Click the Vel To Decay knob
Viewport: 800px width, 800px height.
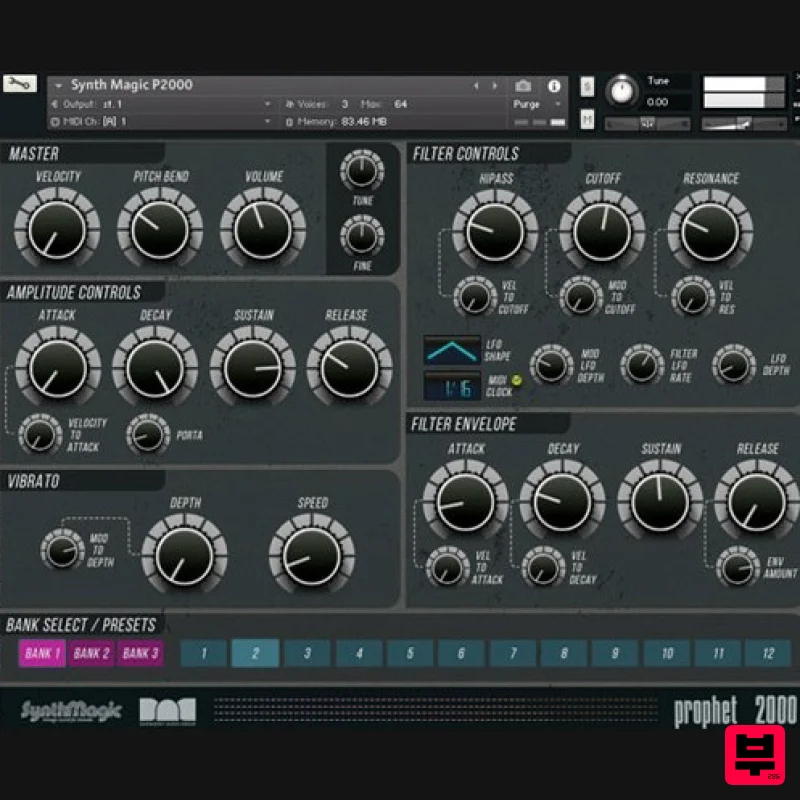[x=543, y=568]
